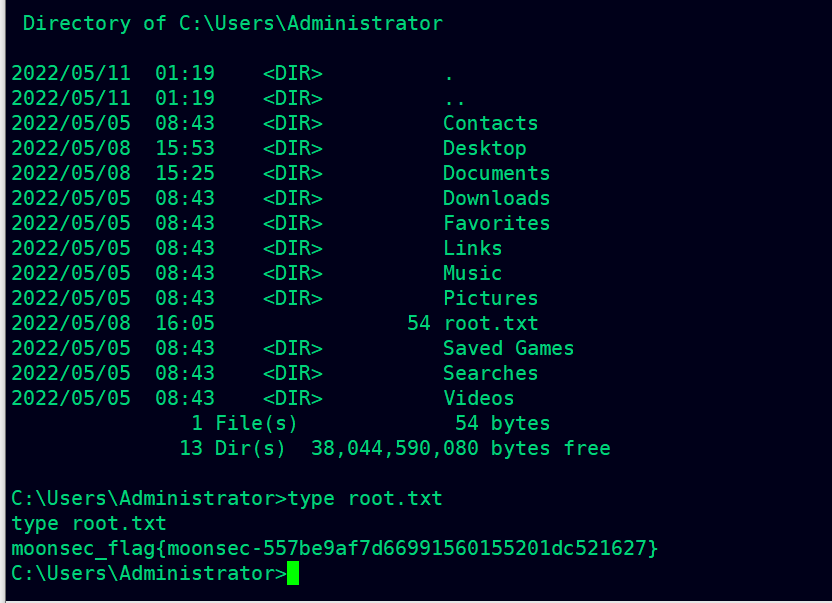This screenshot has width=832, height=603.
Task: Click the 16:05 timestamp of root.txt
Action: [185, 323]
